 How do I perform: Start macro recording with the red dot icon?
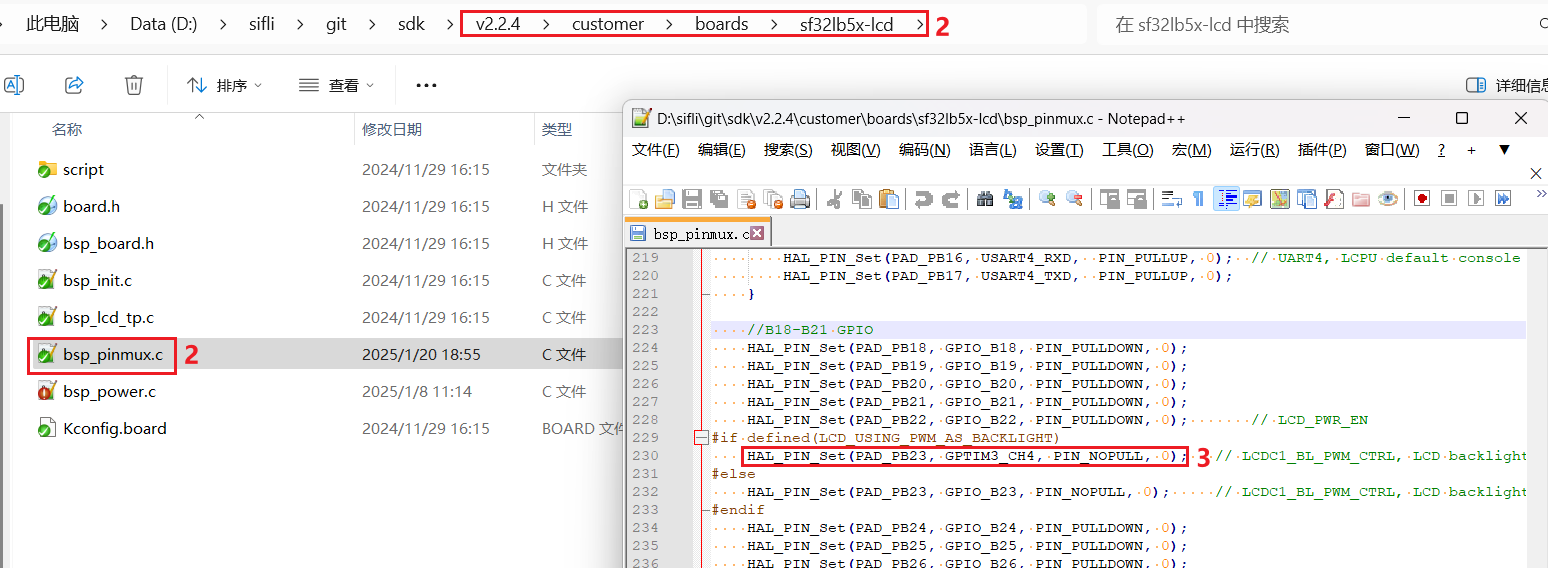pos(1422,199)
